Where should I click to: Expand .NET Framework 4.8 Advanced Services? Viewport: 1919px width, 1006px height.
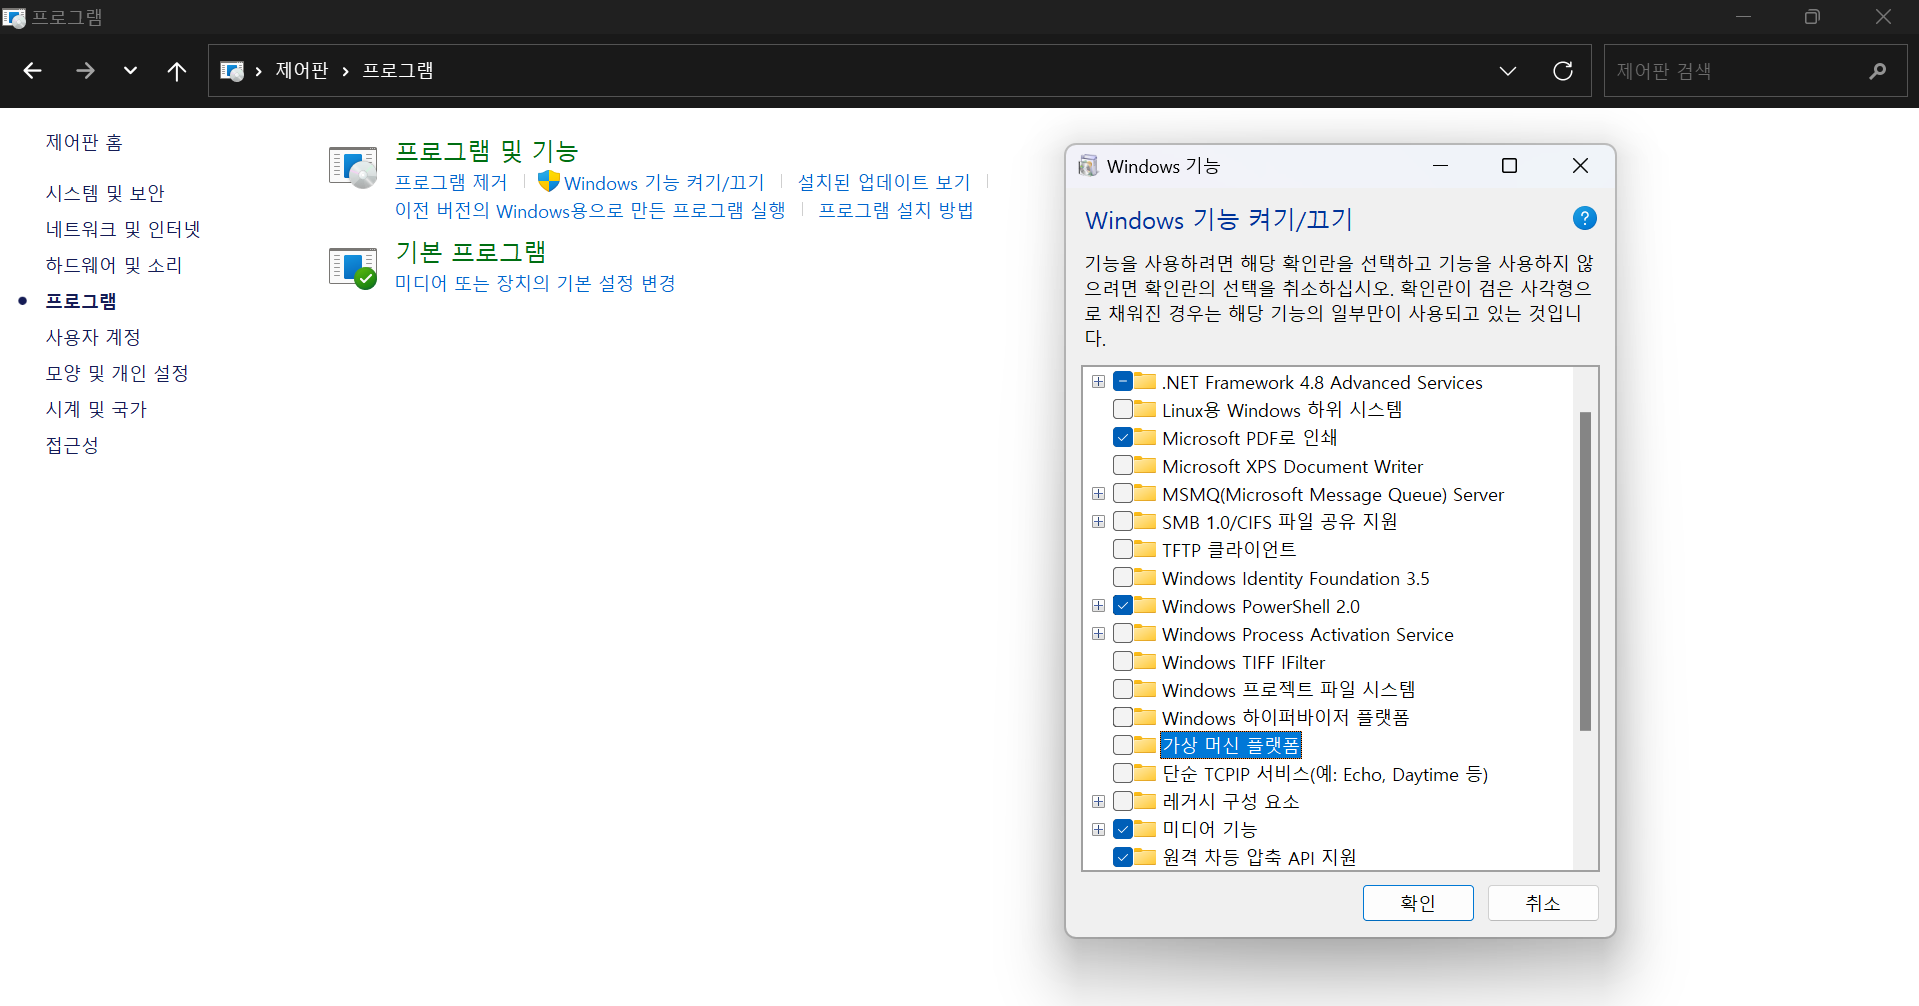(1098, 382)
